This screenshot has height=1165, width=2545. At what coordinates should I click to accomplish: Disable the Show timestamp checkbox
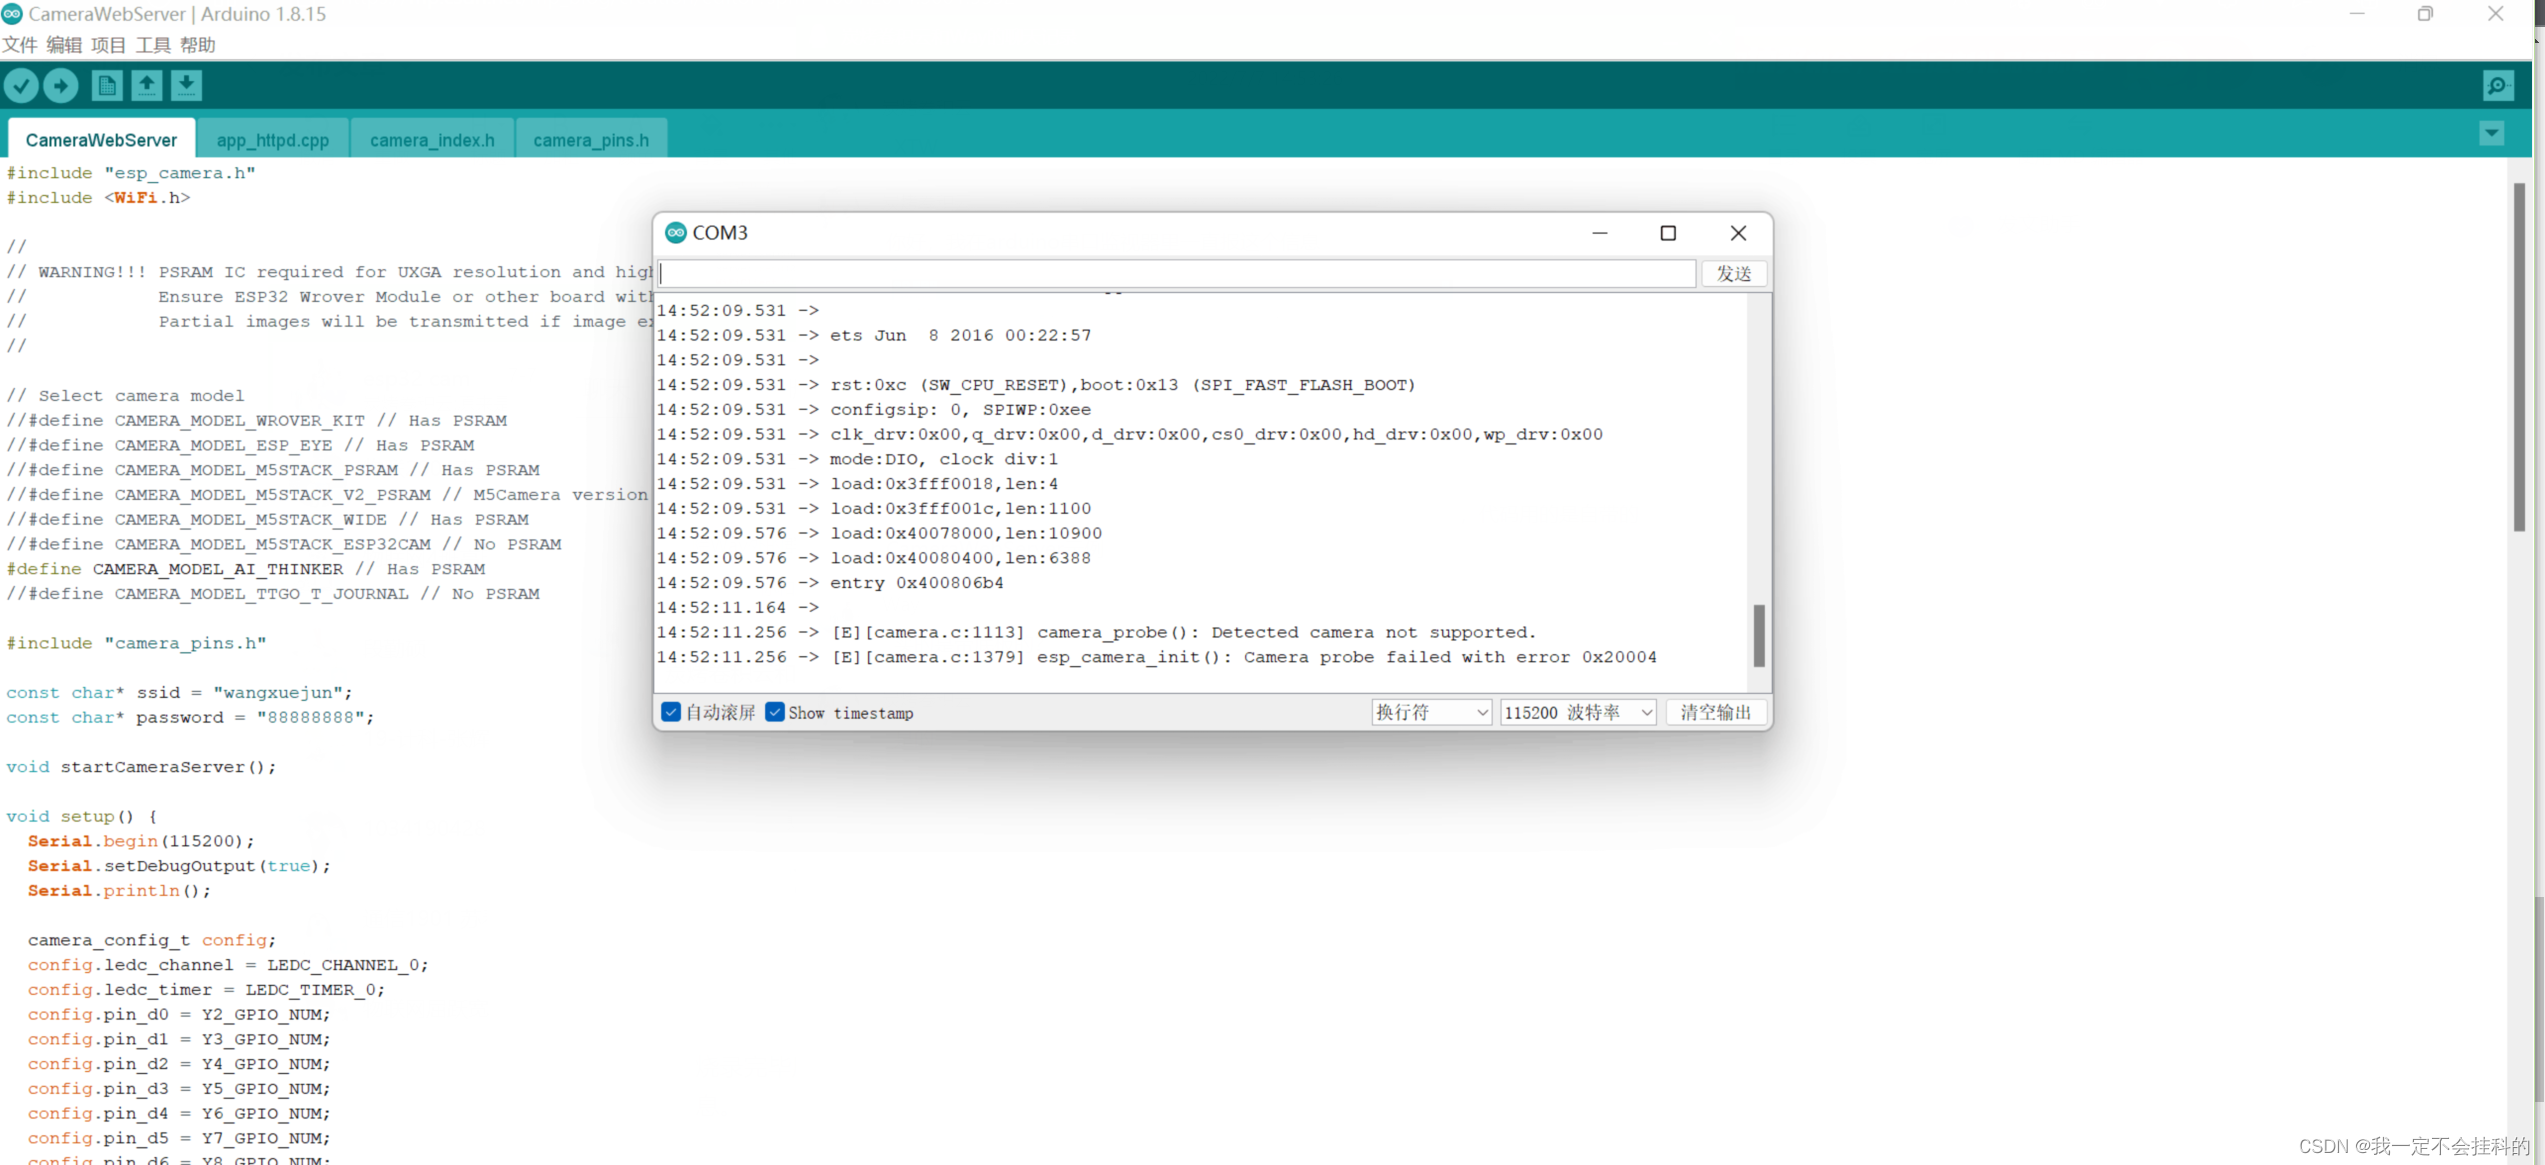pos(775,712)
